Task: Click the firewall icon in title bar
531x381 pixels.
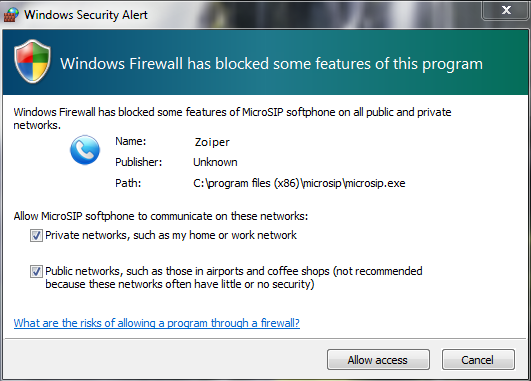Action: 11,15
